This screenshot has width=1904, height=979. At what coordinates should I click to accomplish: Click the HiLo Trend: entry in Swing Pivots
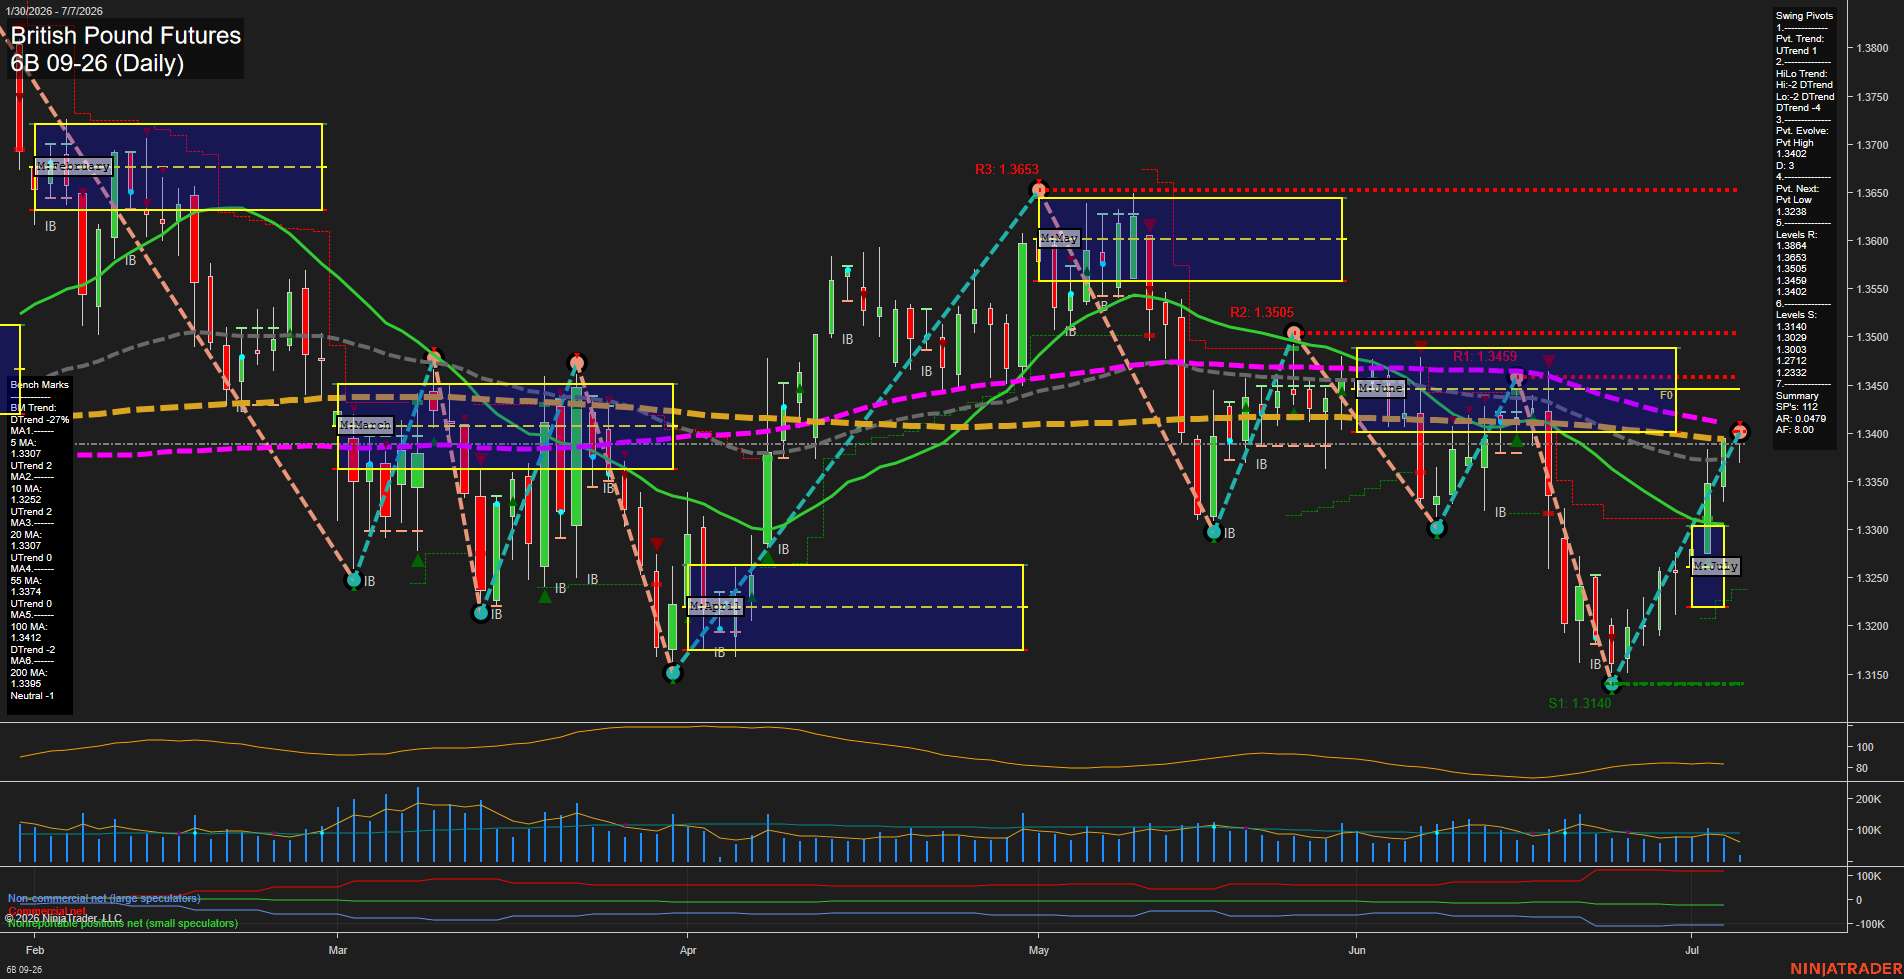click(1801, 74)
